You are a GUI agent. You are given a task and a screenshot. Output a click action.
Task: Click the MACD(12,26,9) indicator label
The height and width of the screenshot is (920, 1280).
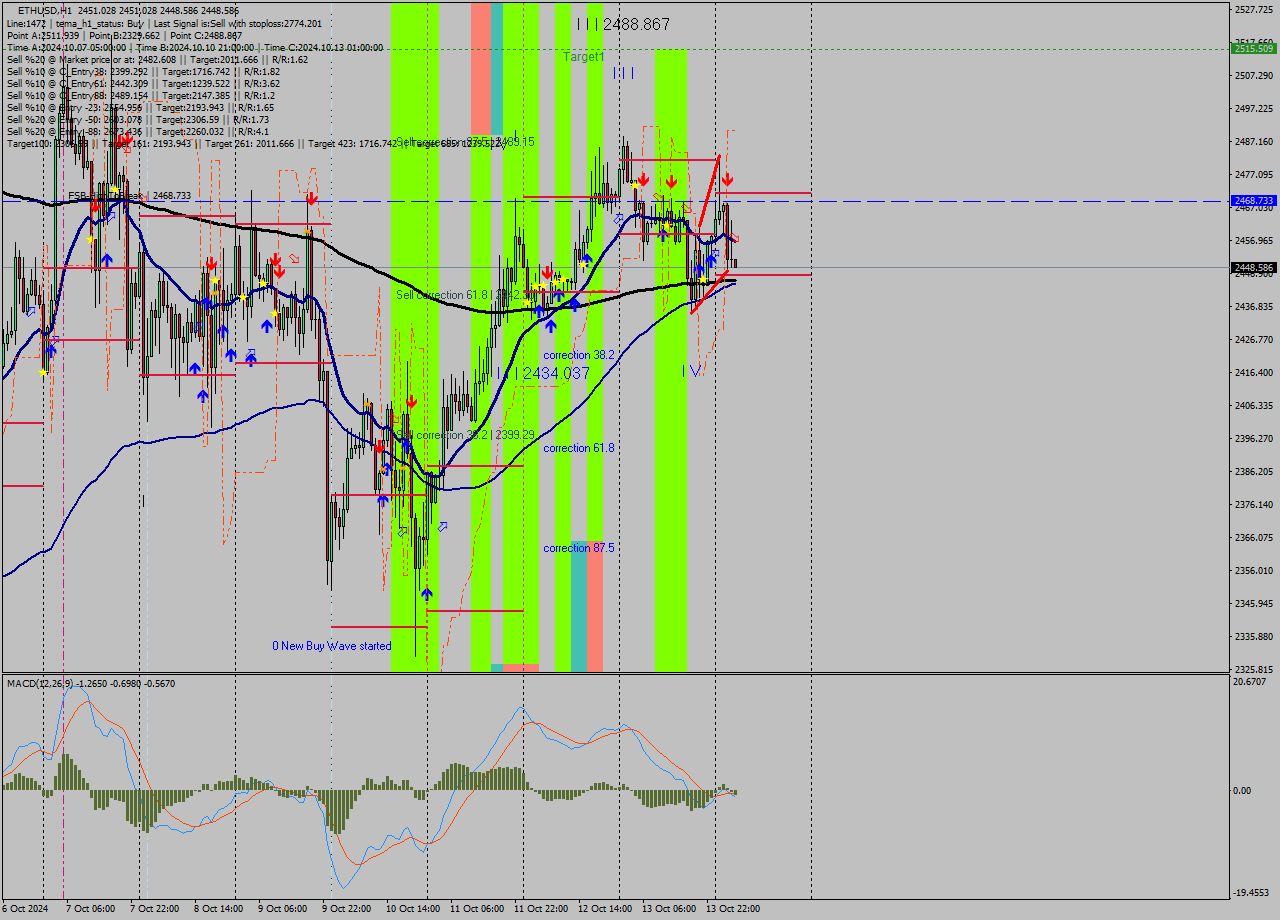click(x=91, y=683)
